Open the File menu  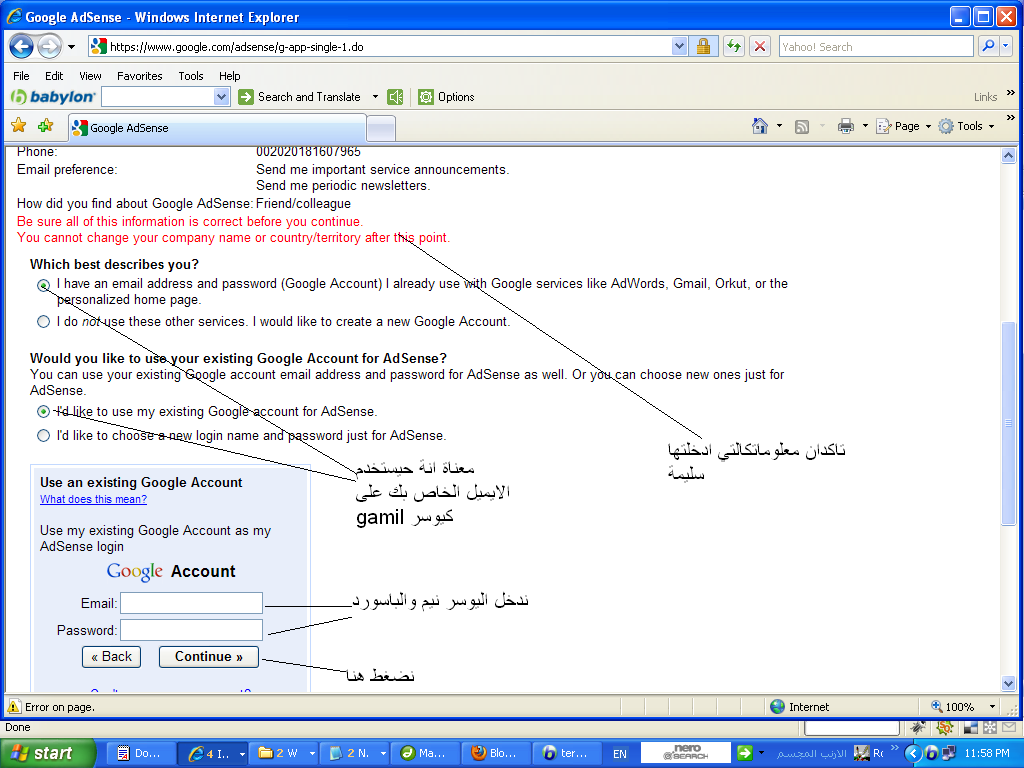(21, 76)
